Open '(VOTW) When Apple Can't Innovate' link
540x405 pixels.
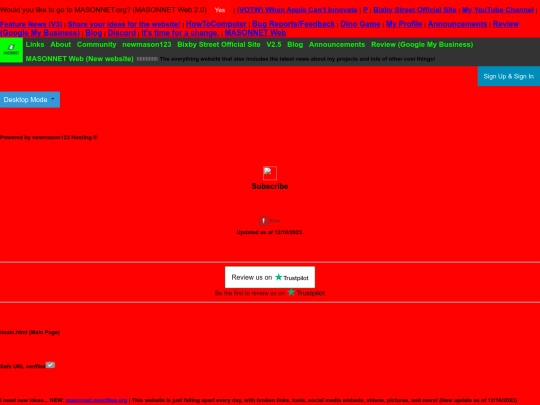click(x=297, y=10)
